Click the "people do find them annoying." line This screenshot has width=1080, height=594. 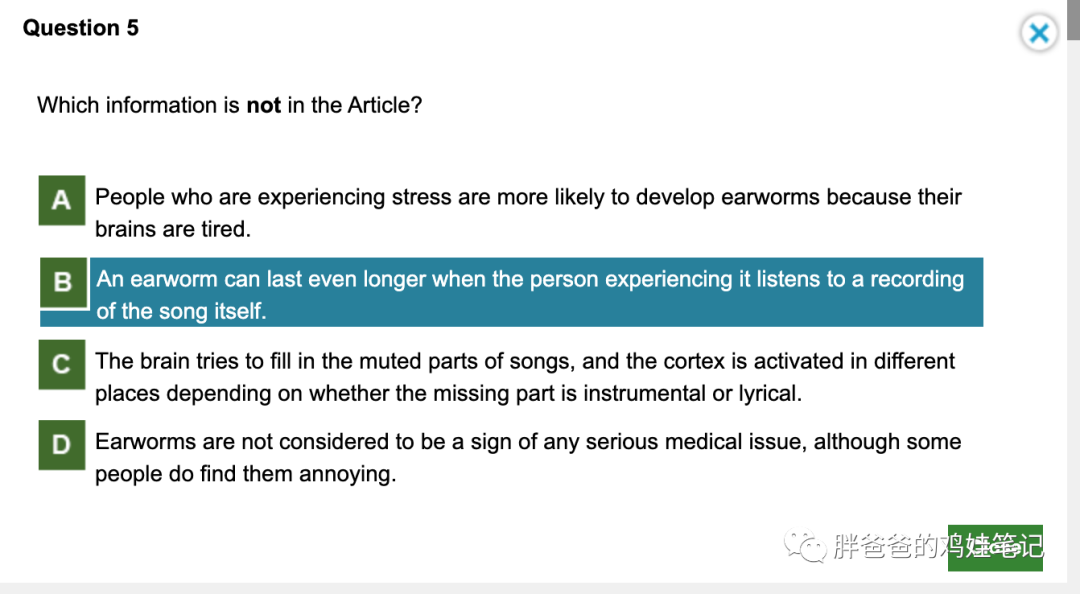(245, 474)
